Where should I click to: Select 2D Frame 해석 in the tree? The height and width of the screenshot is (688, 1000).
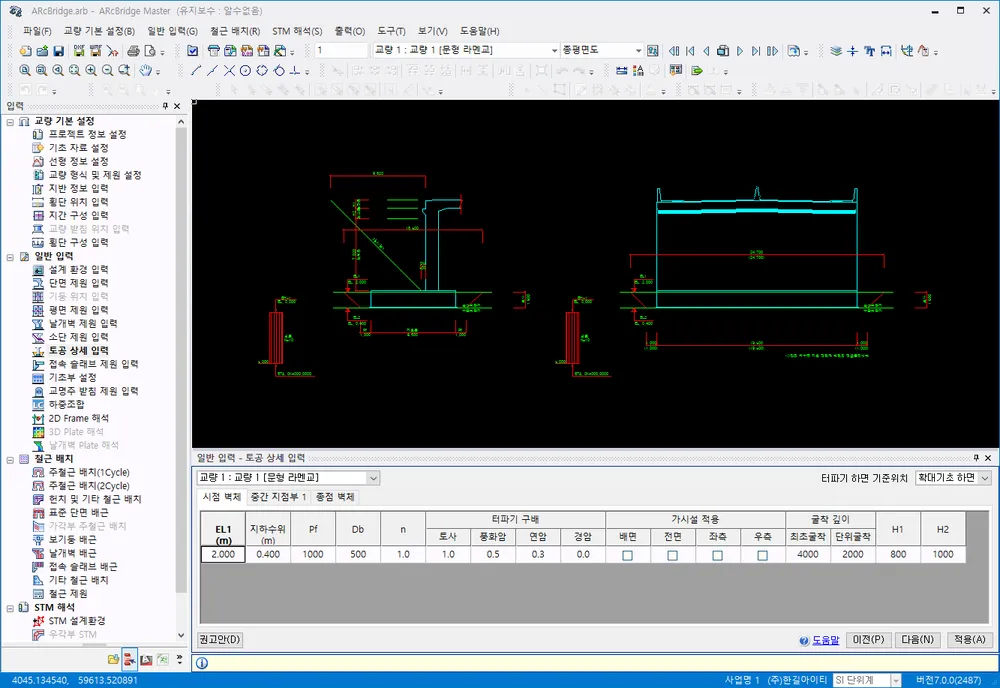click(78, 418)
